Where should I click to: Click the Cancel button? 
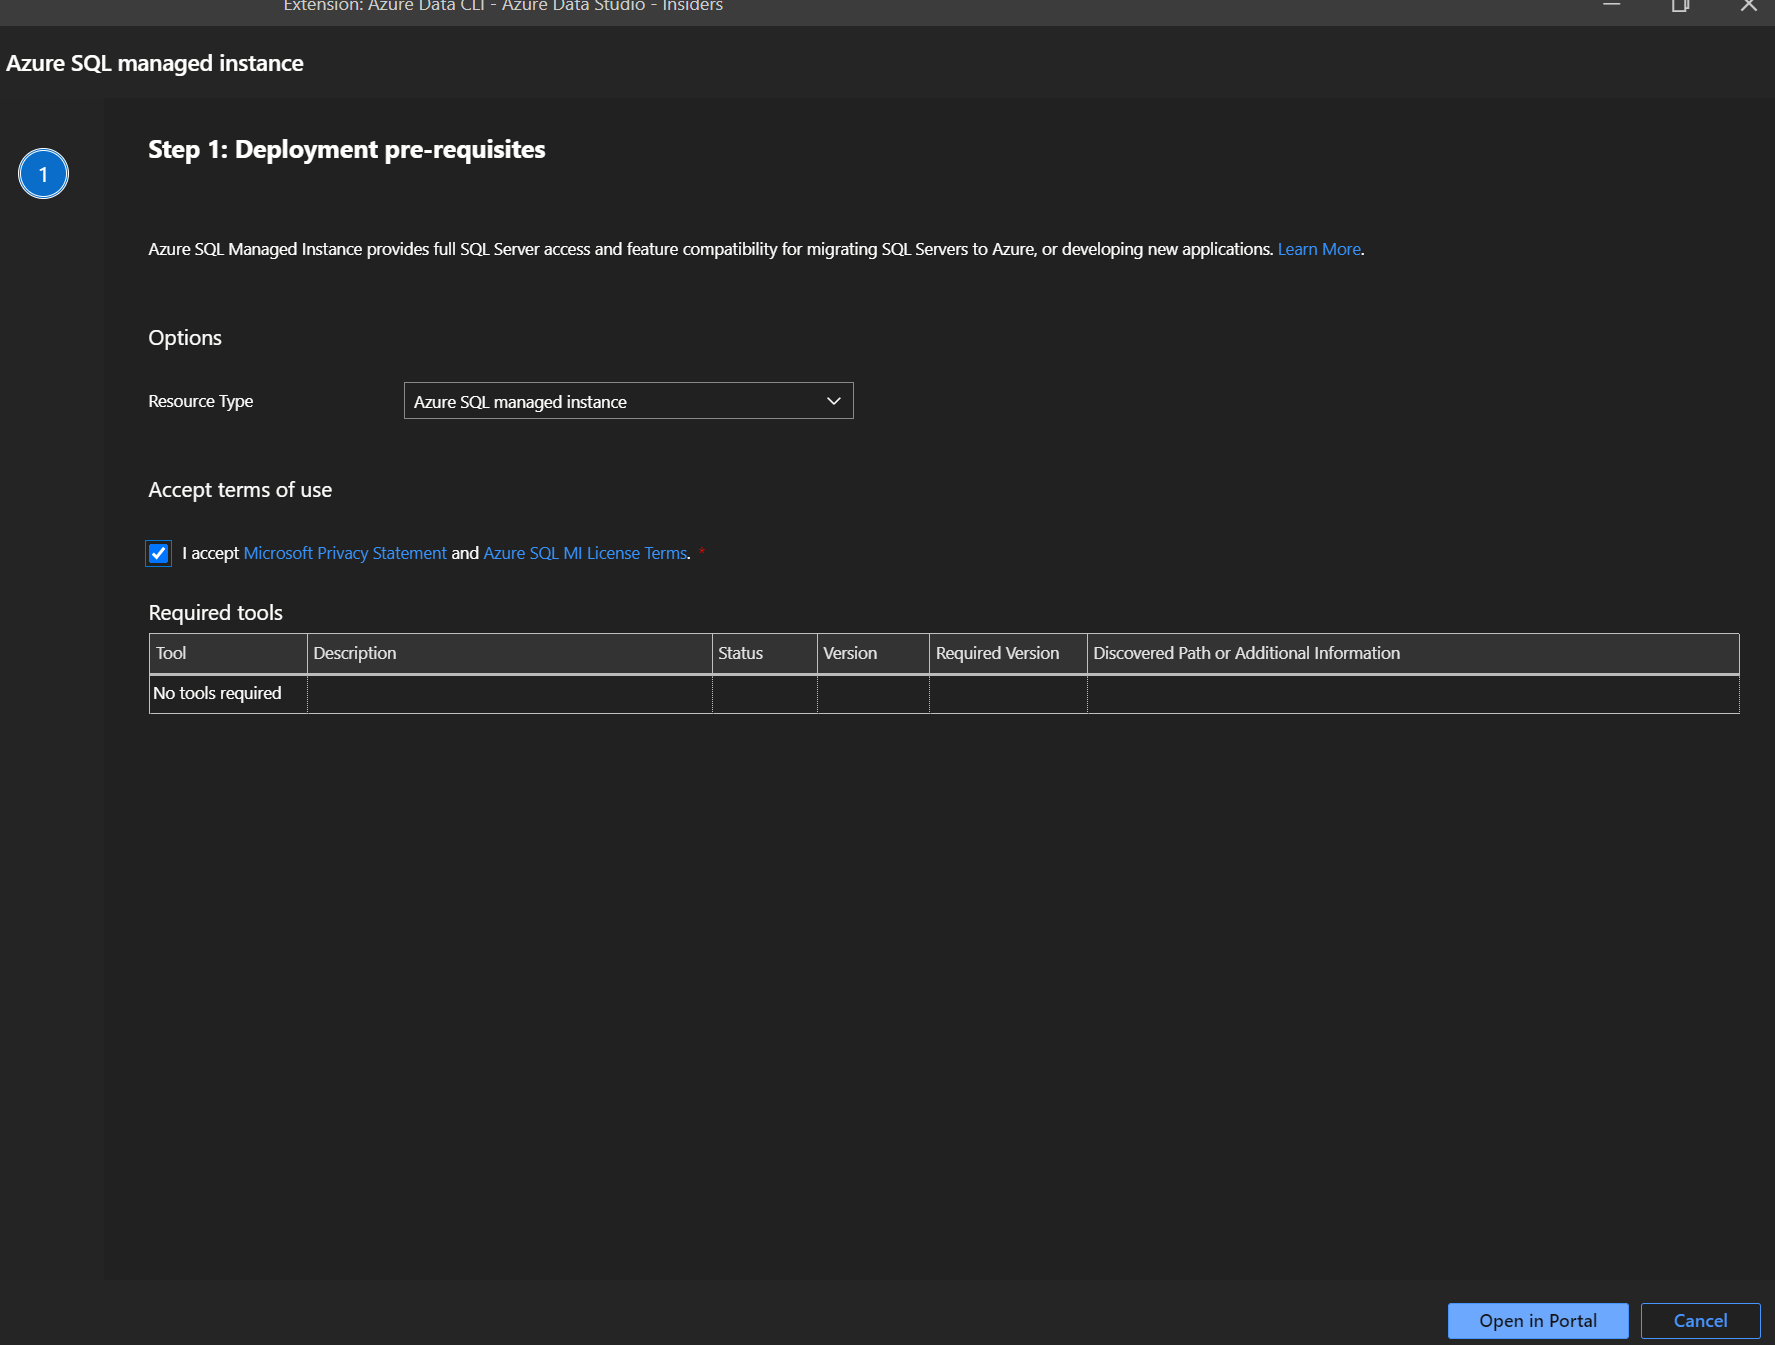tap(1700, 1320)
